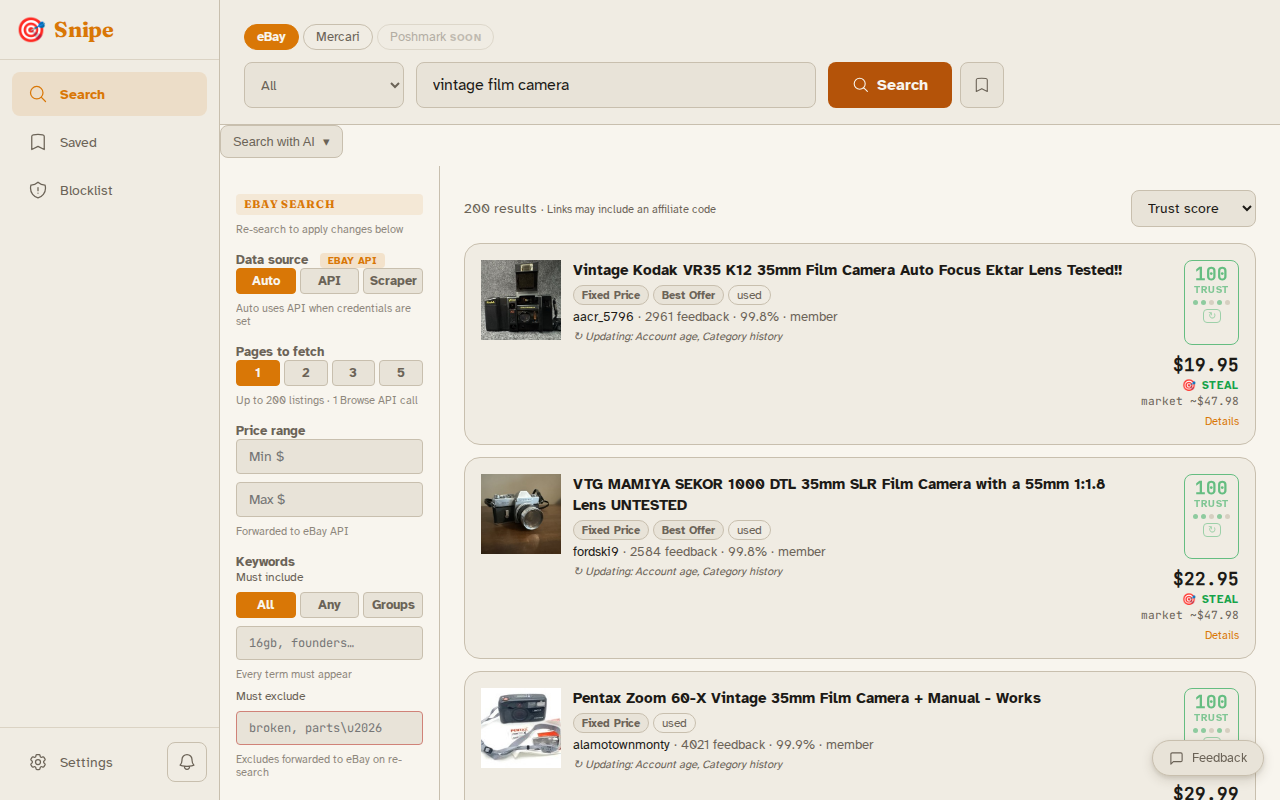
Task: Open the Search page in sidebar
Action: click(x=110, y=94)
